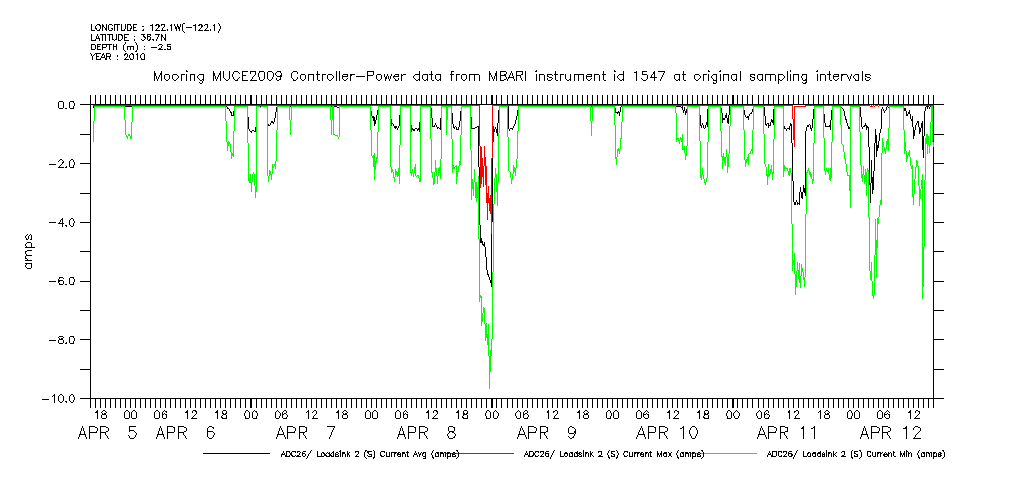Click the plot title starting with Mooring MUCE2009
This screenshot has height=504, width=1009.
(511, 76)
